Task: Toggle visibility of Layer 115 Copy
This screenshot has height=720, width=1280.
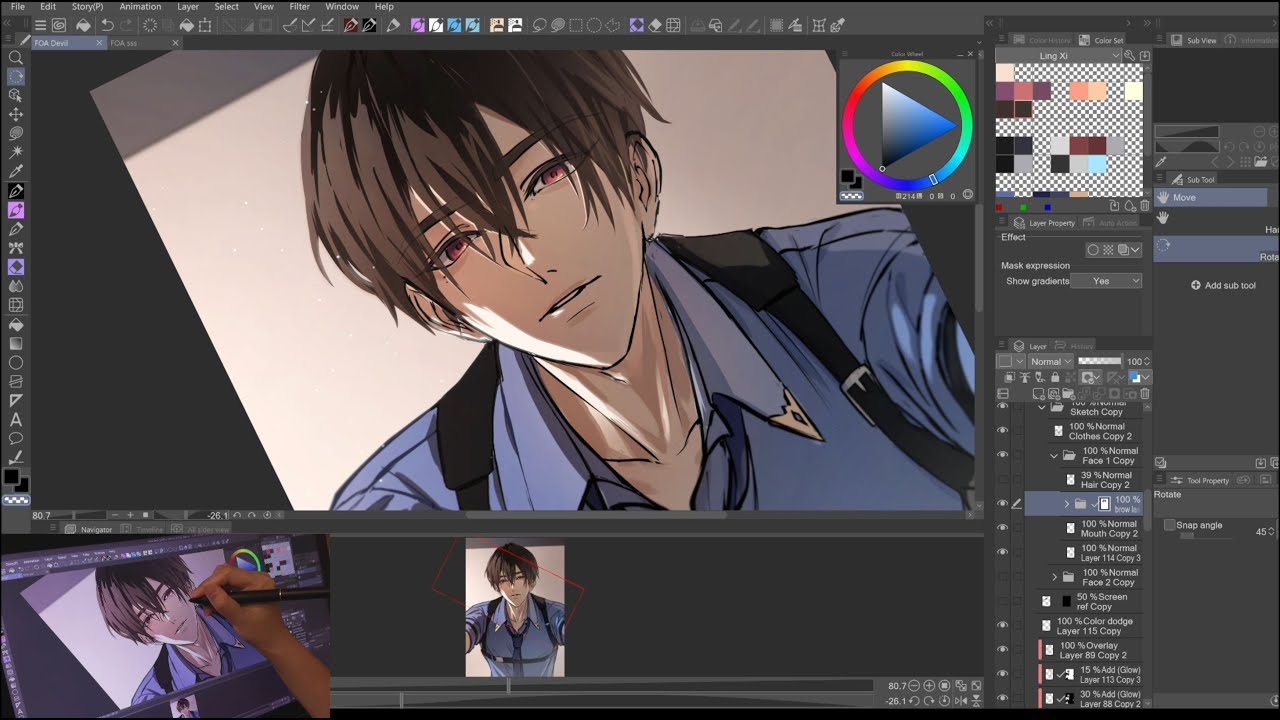Action: click(1002, 625)
